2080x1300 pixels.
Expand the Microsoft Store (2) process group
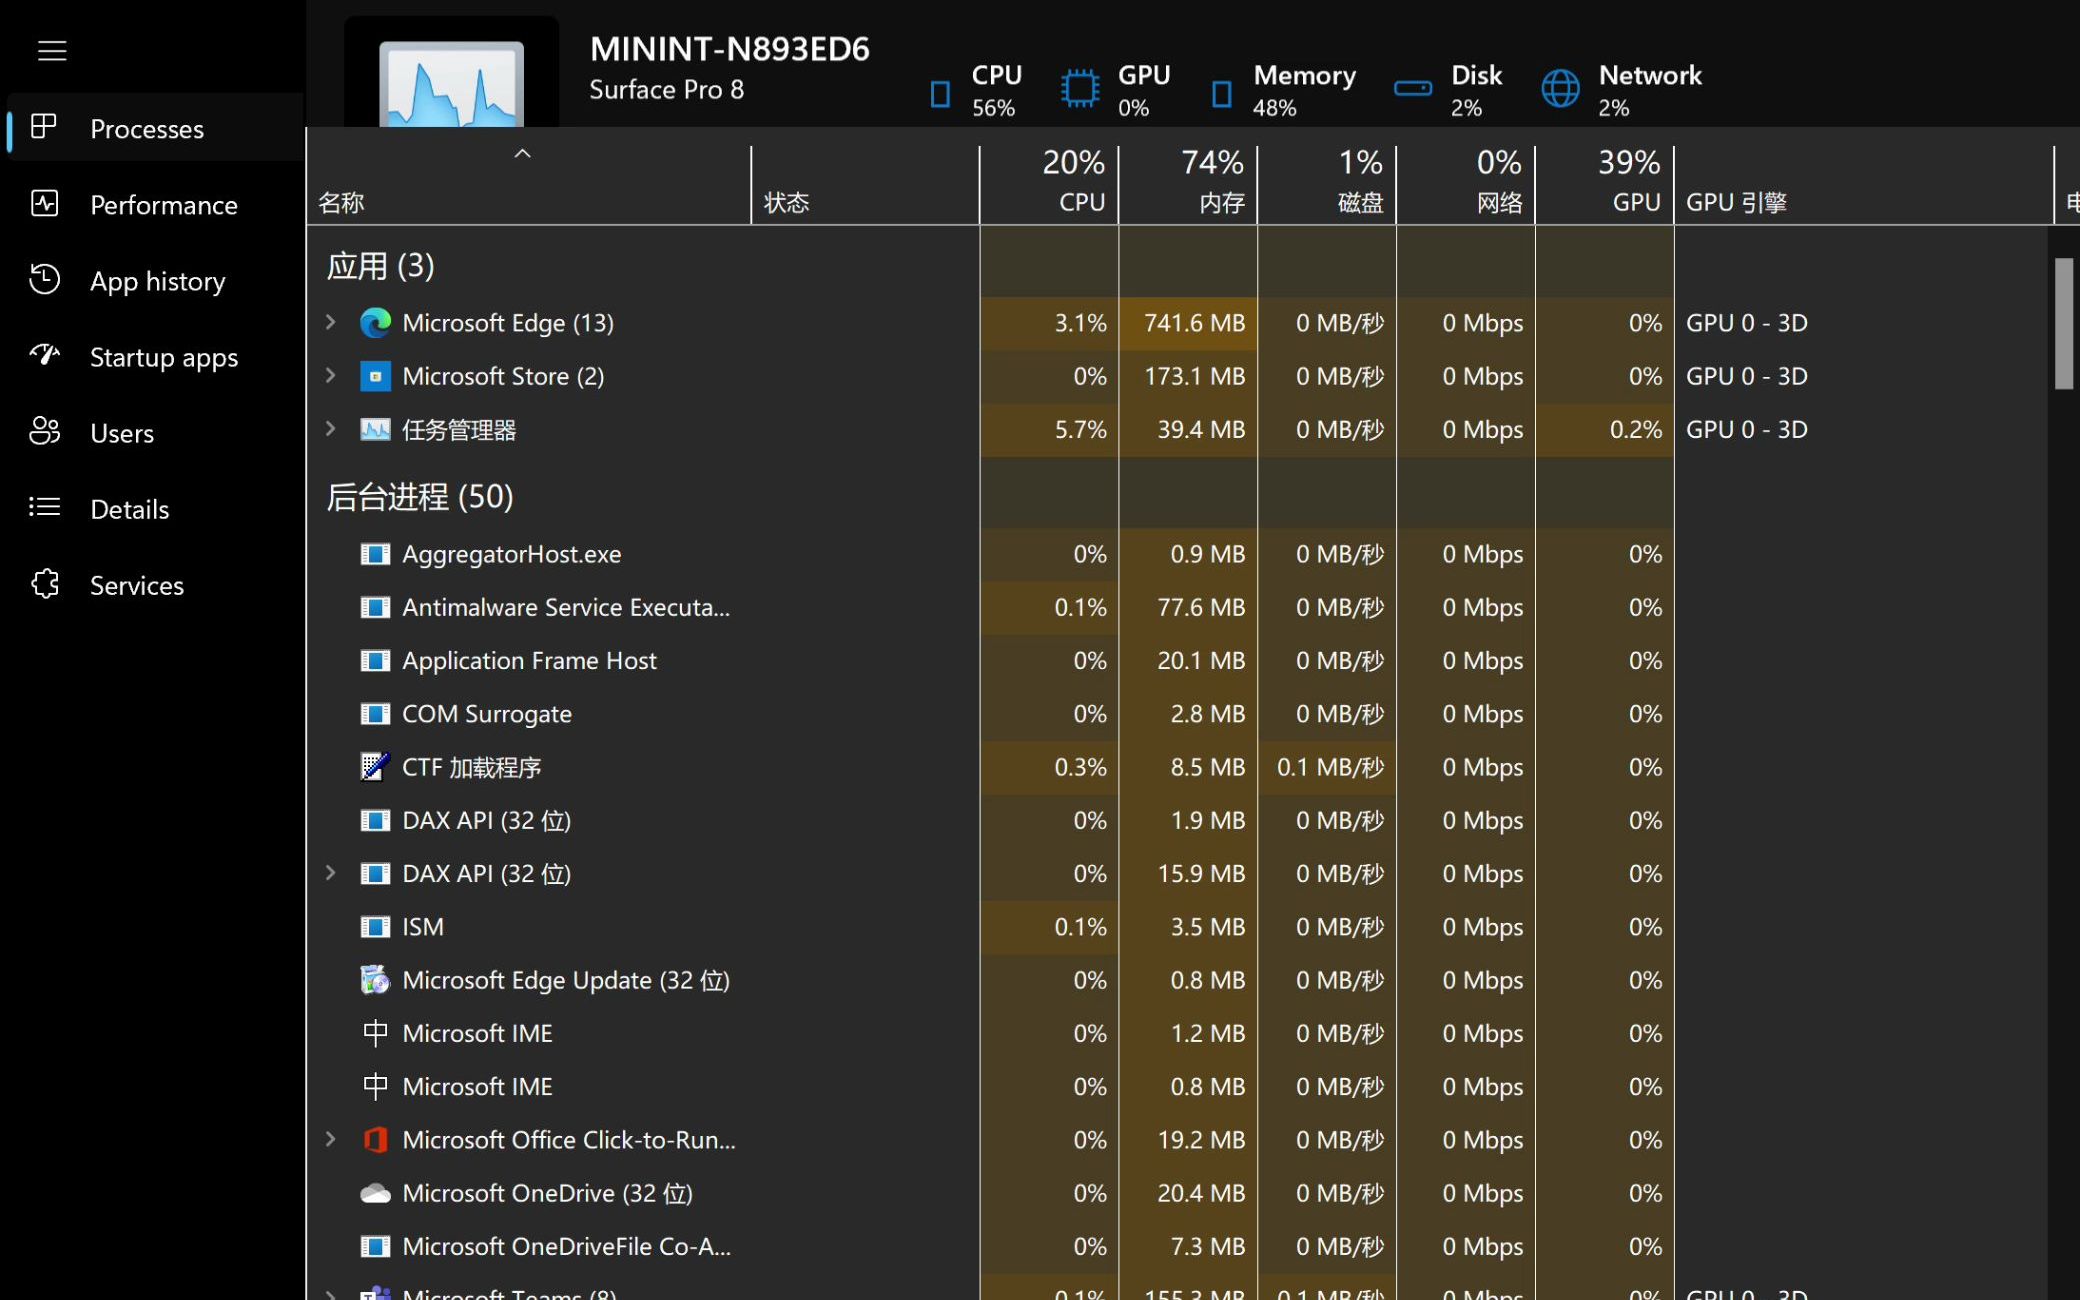point(331,376)
